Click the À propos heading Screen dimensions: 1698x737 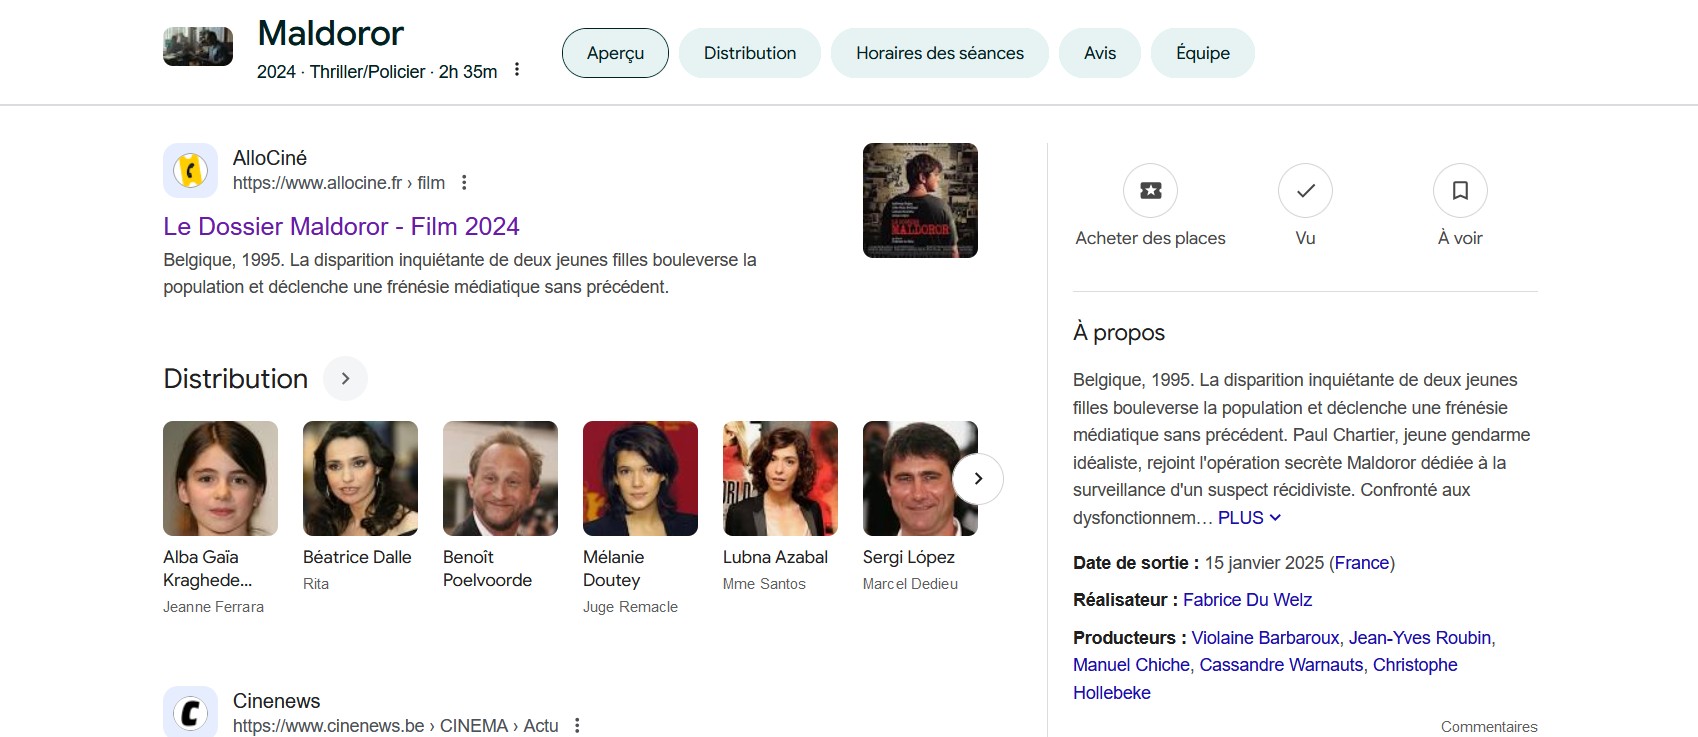click(x=1119, y=332)
